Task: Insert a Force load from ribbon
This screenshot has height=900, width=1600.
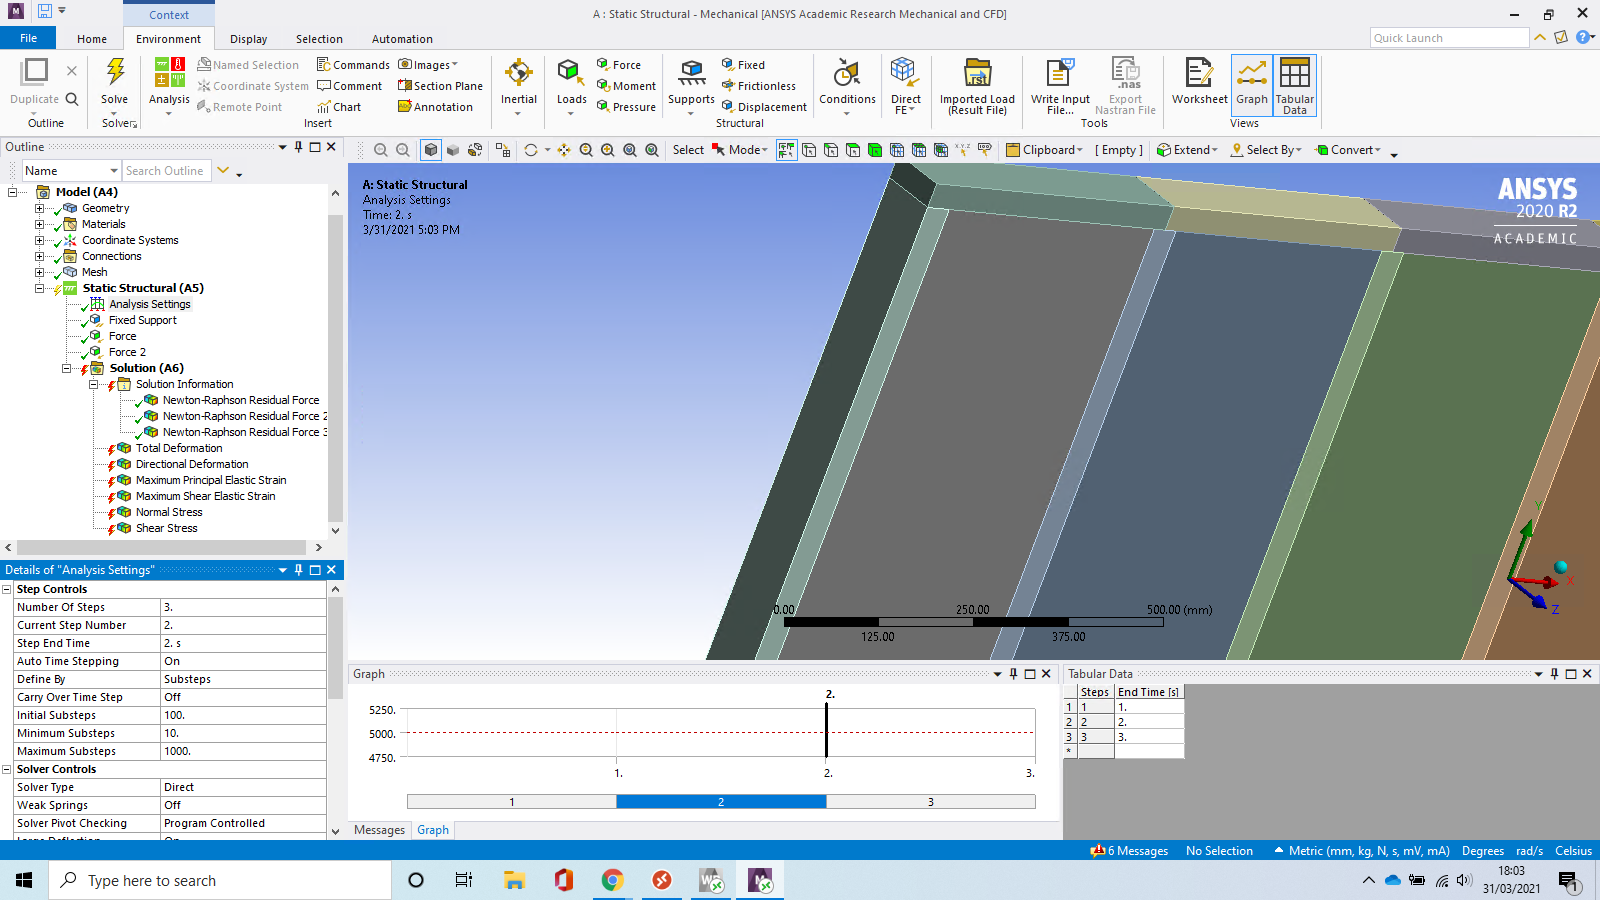Action: click(x=618, y=65)
